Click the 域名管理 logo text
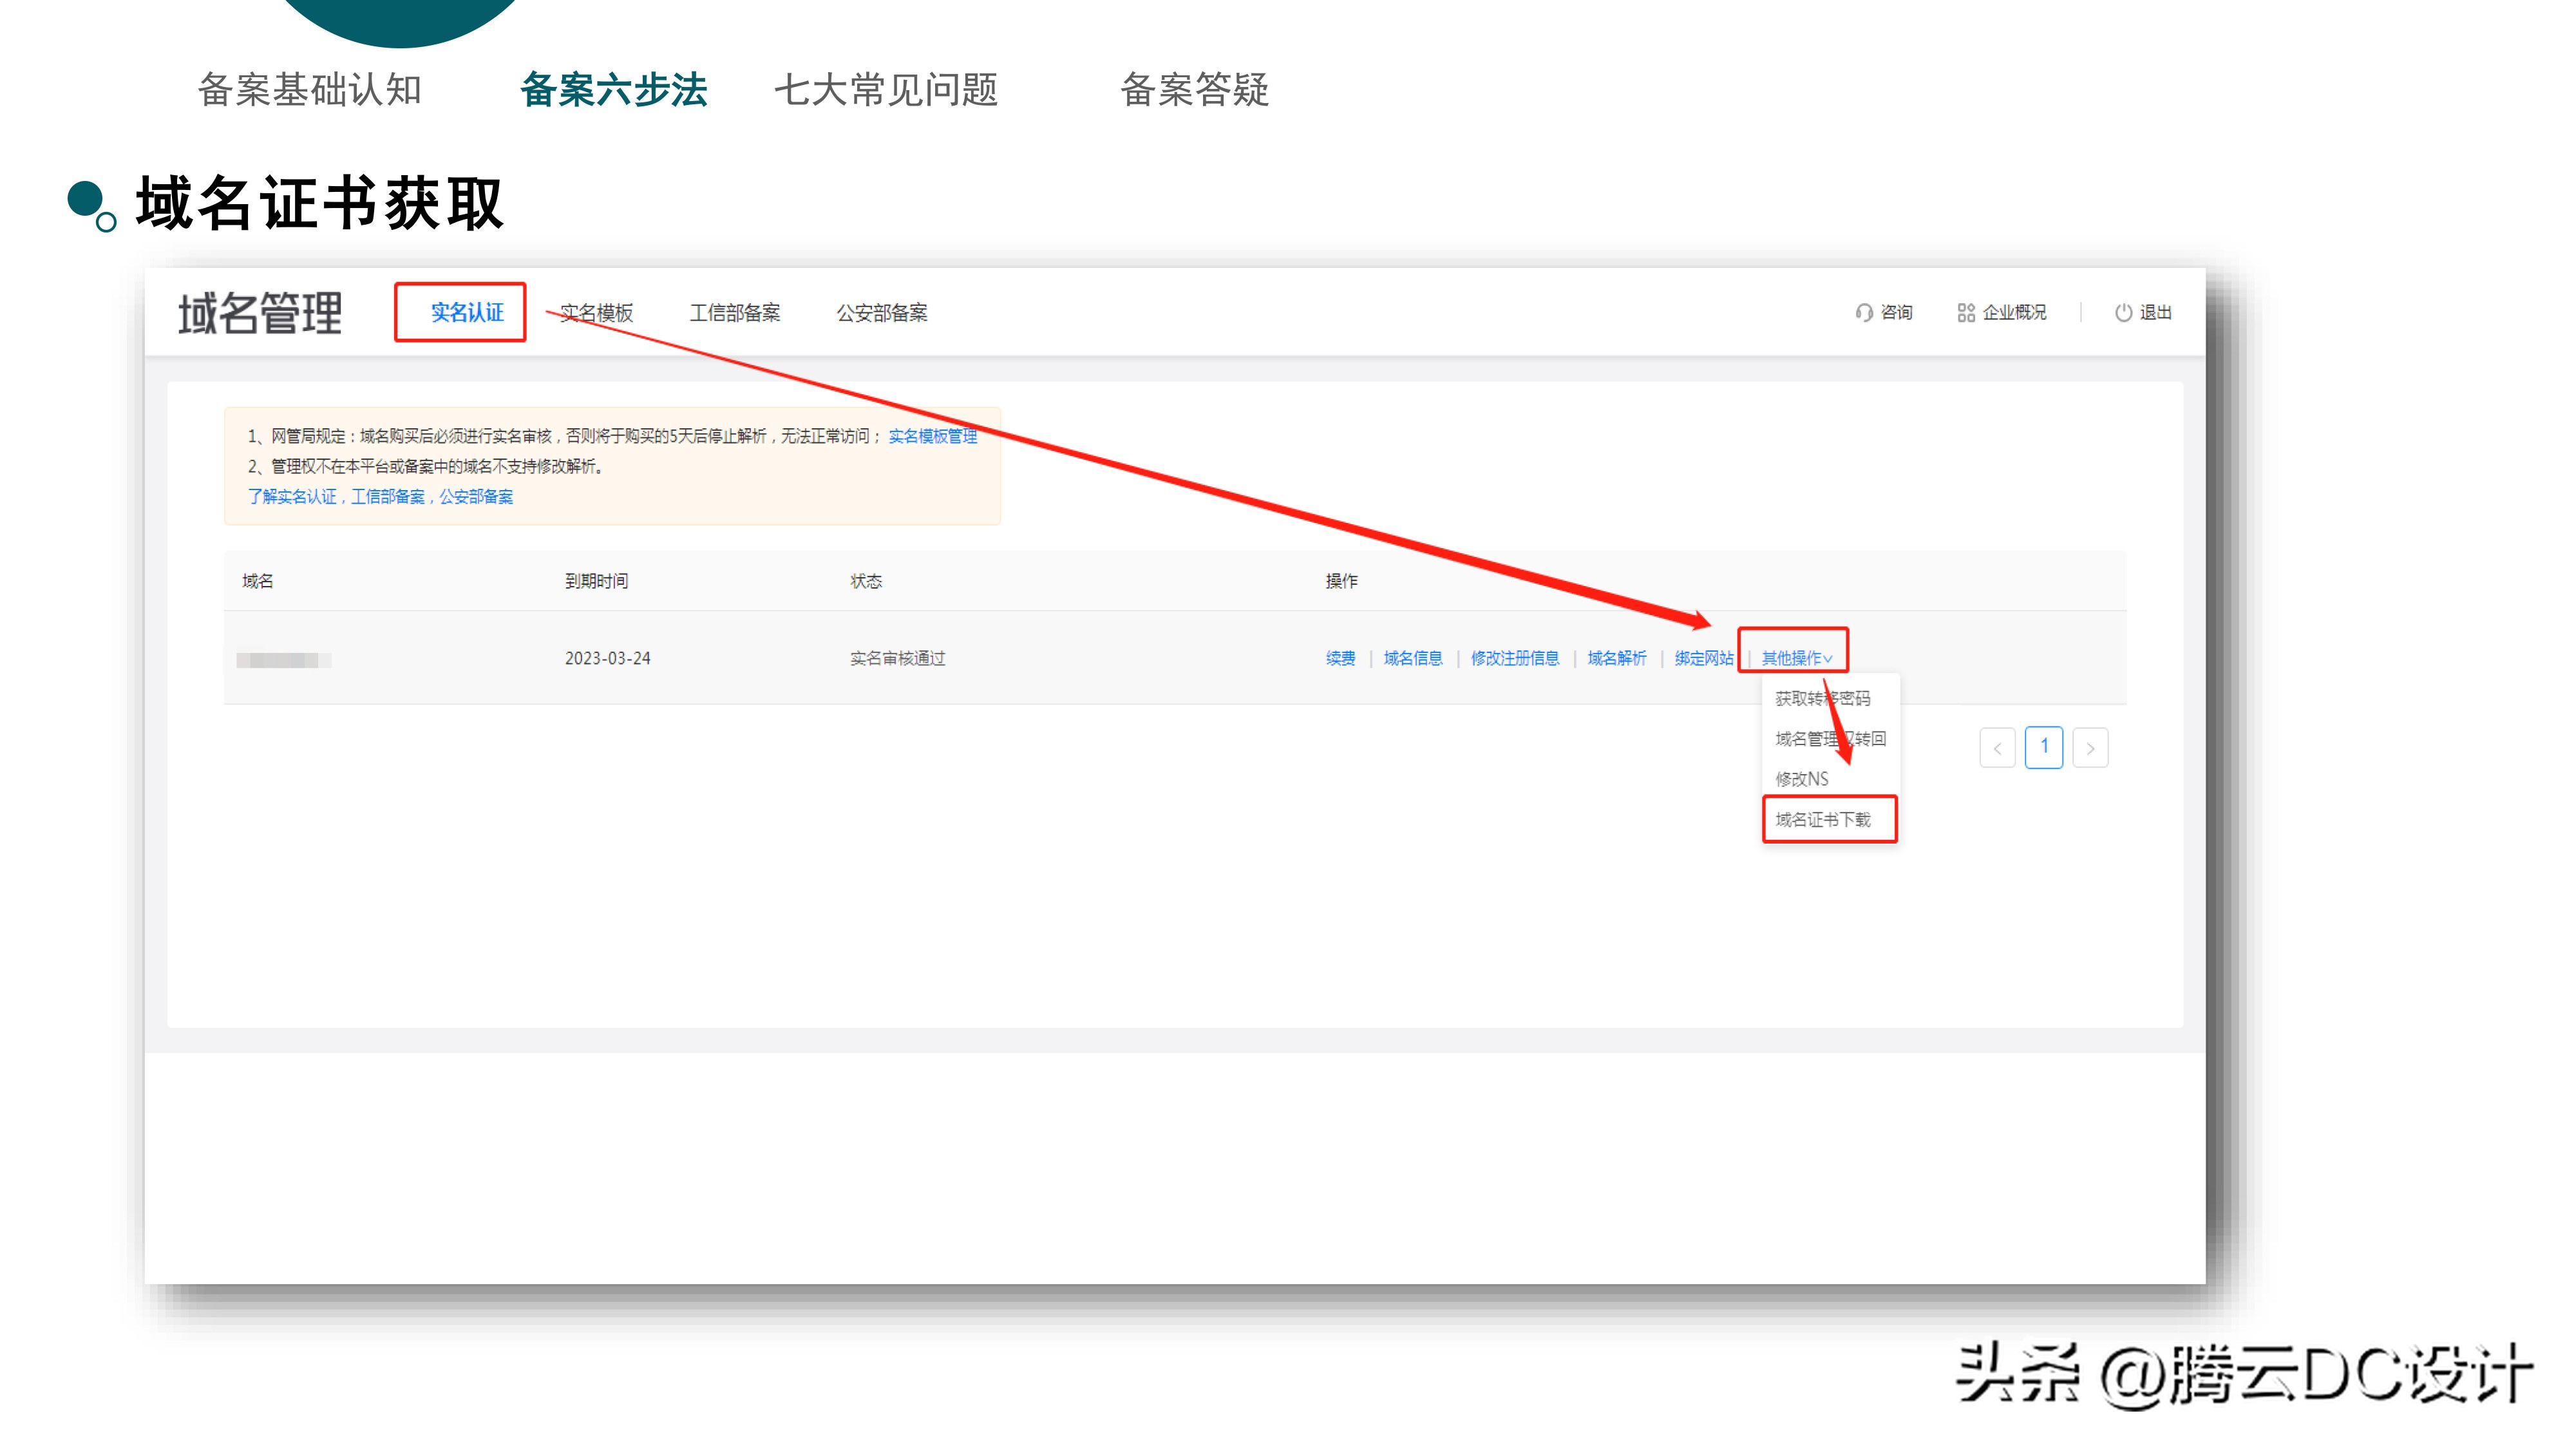 click(261, 313)
